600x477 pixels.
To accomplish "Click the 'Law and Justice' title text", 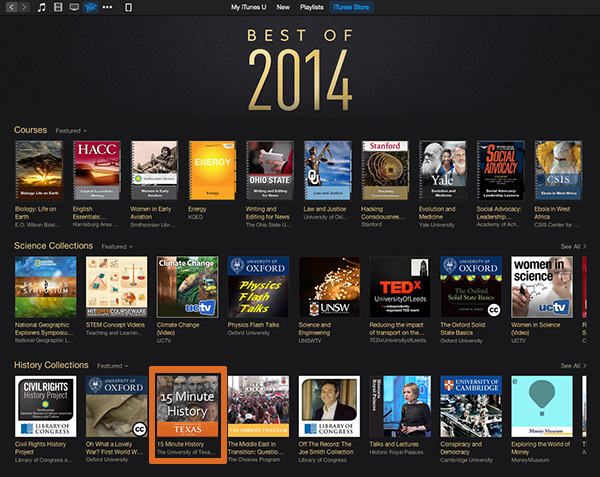I will pos(325,209).
